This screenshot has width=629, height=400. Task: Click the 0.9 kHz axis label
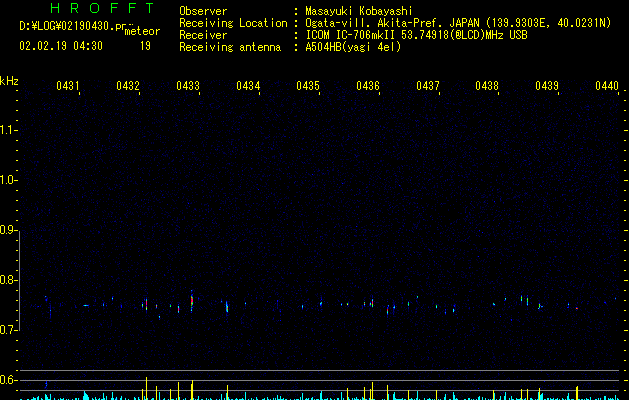(x=8, y=230)
